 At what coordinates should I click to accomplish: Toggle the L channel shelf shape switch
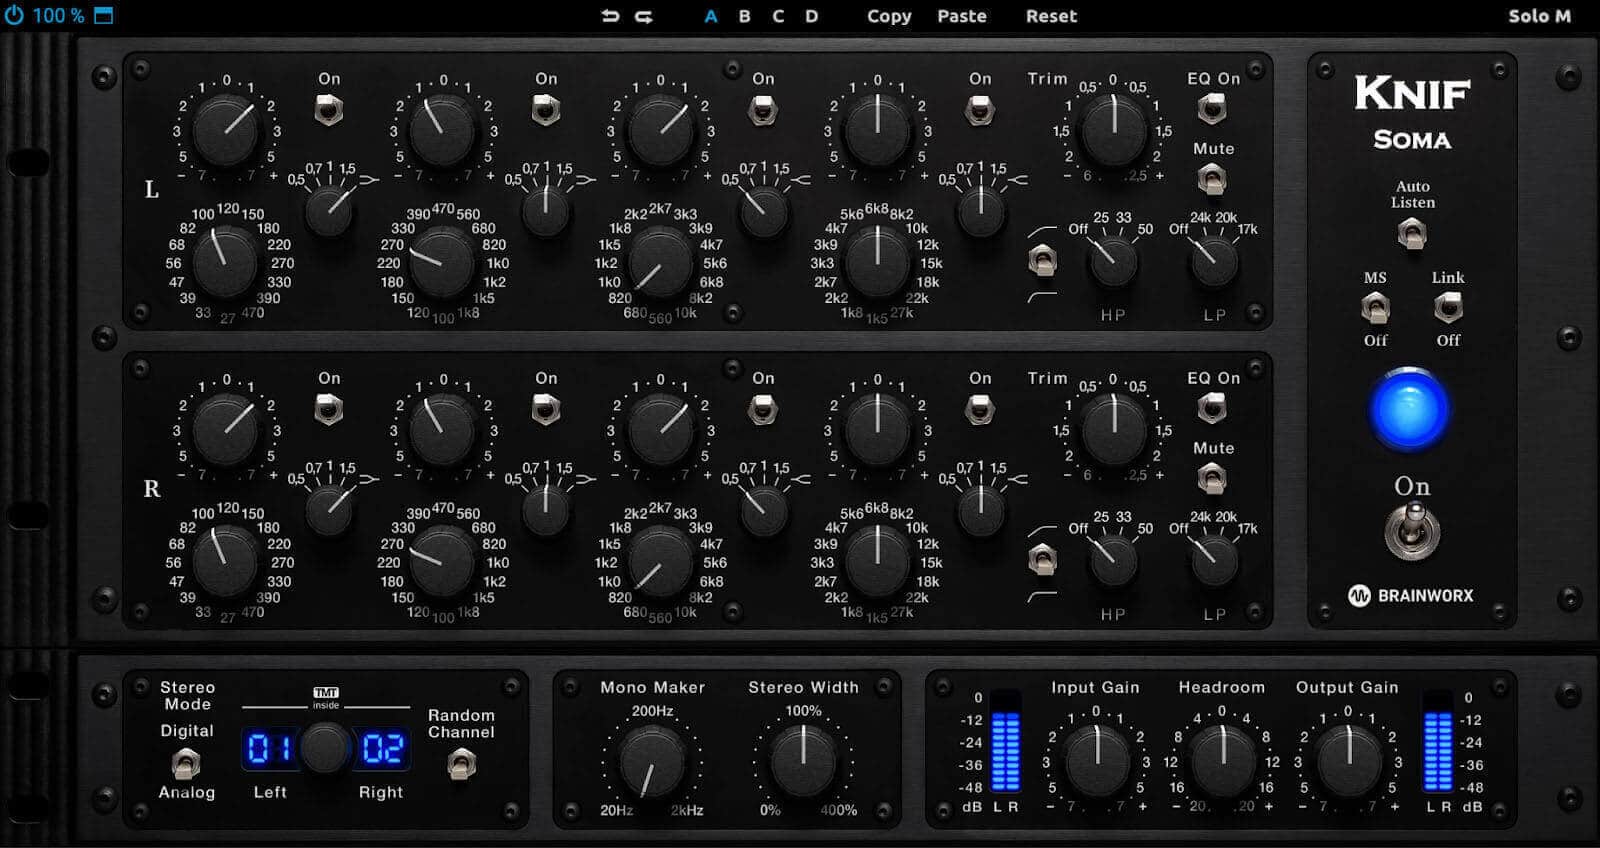pyautogui.click(x=1042, y=263)
